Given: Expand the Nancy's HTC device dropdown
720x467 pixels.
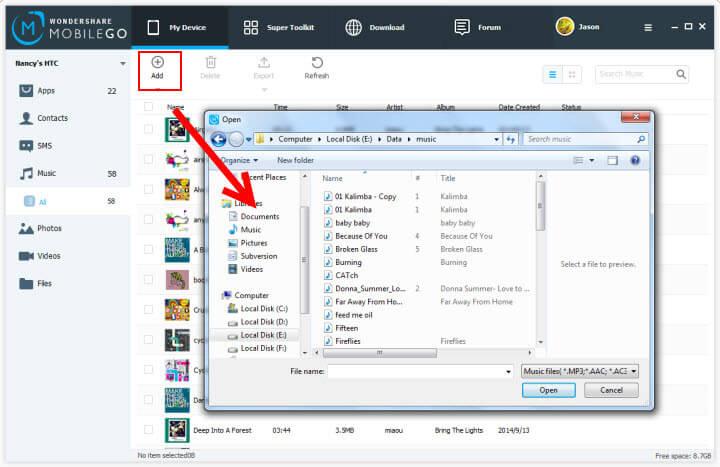Looking at the screenshot, I should (x=123, y=63).
